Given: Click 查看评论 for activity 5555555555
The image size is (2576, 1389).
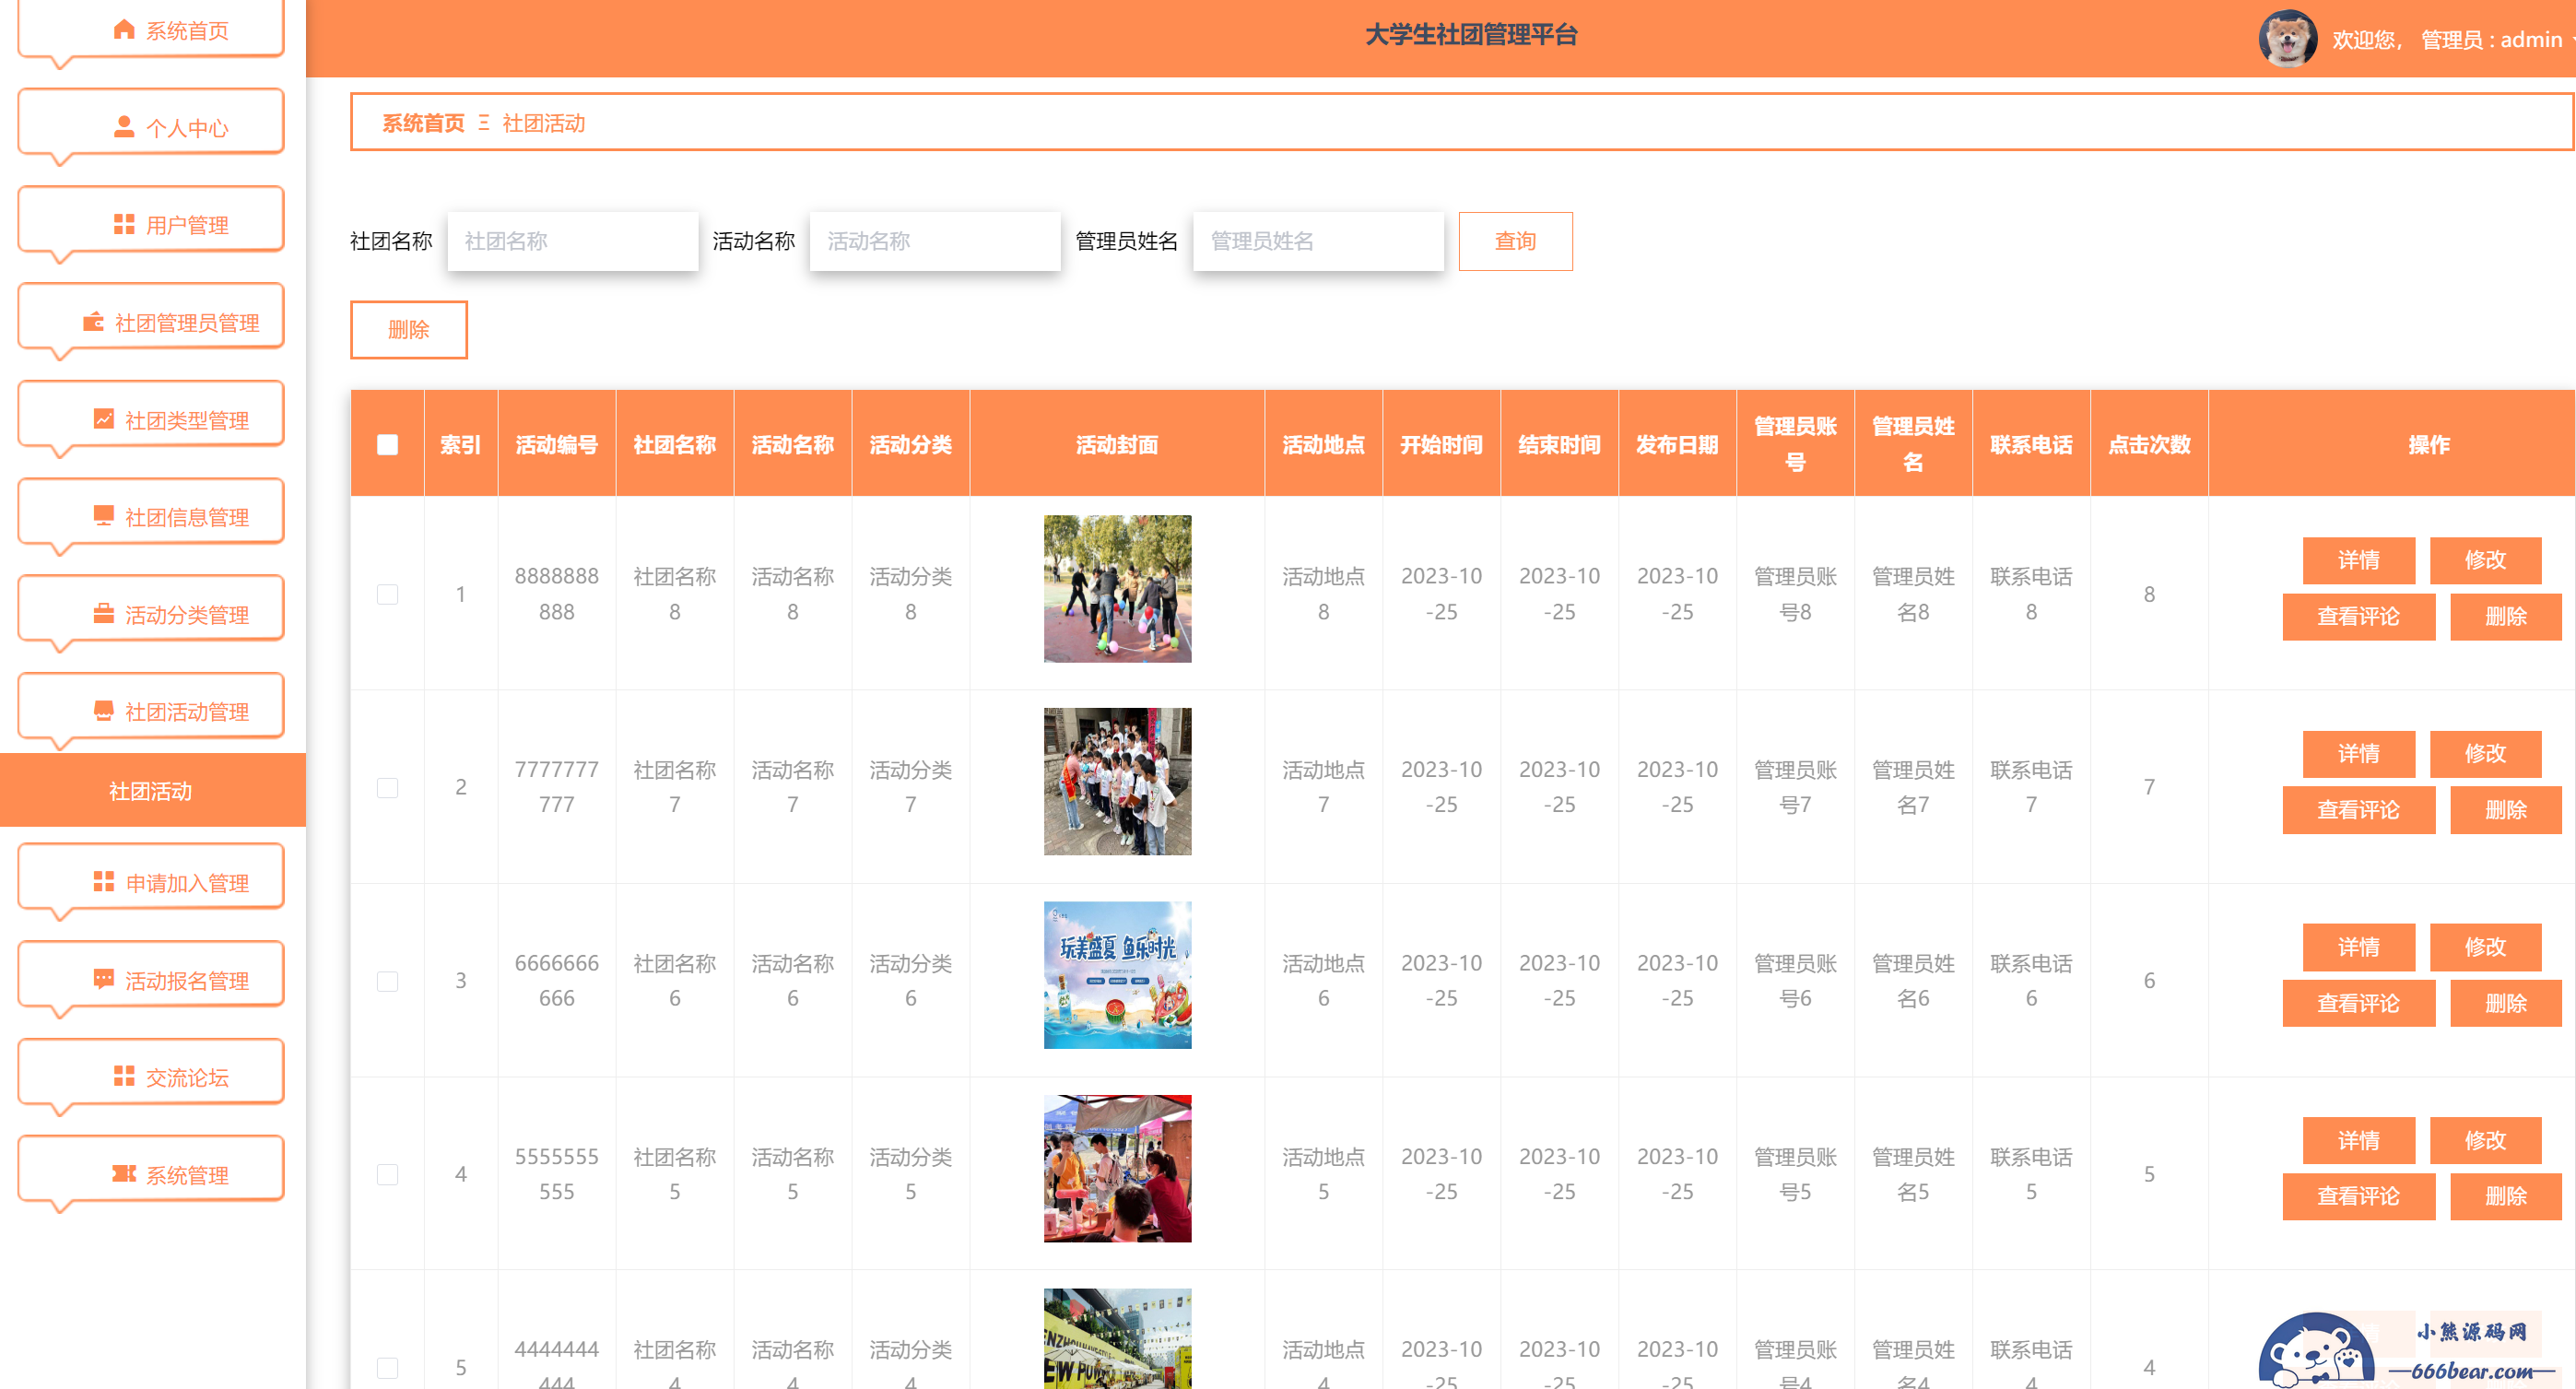Looking at the screenshot, I should click(x=2358, y=1196).
